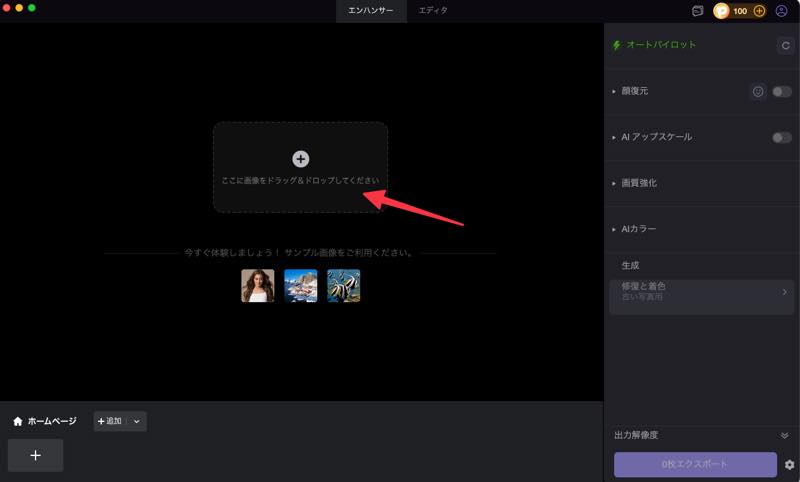Switch to the エディタ tab
This screenshot has width=800, height=482.
point(433,11)
